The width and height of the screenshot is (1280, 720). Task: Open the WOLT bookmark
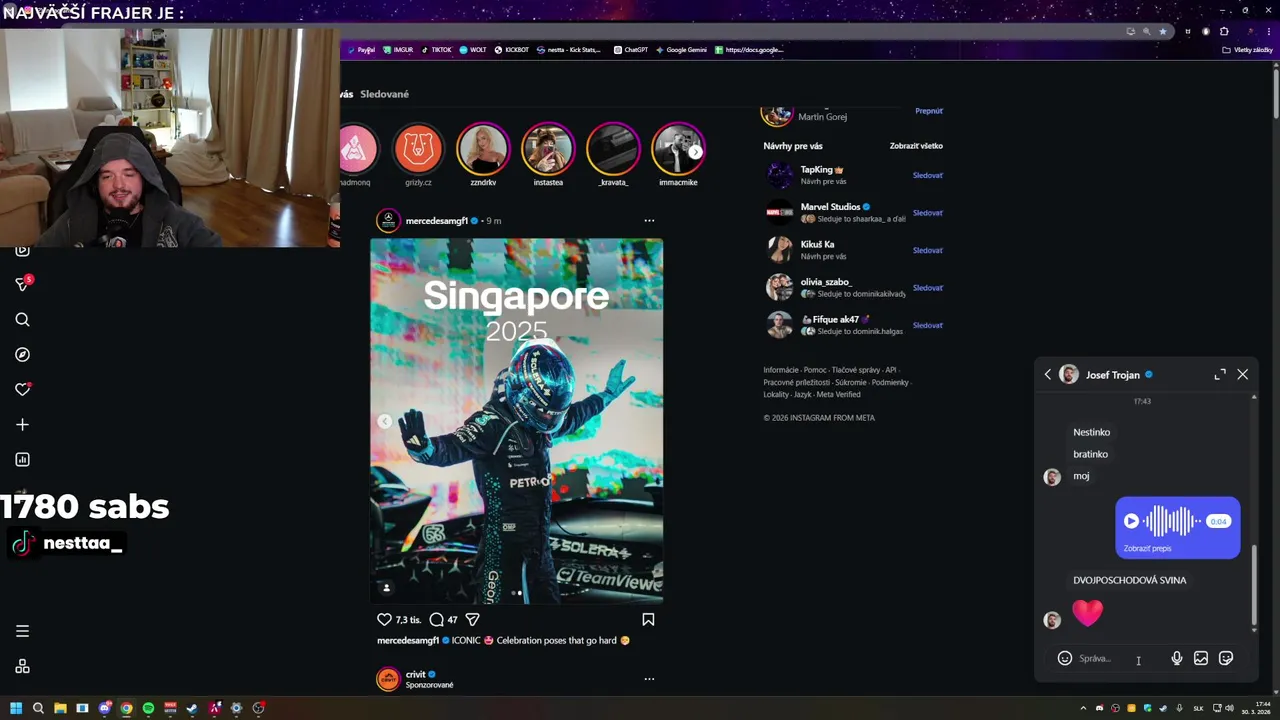click(x=473, y=49)
